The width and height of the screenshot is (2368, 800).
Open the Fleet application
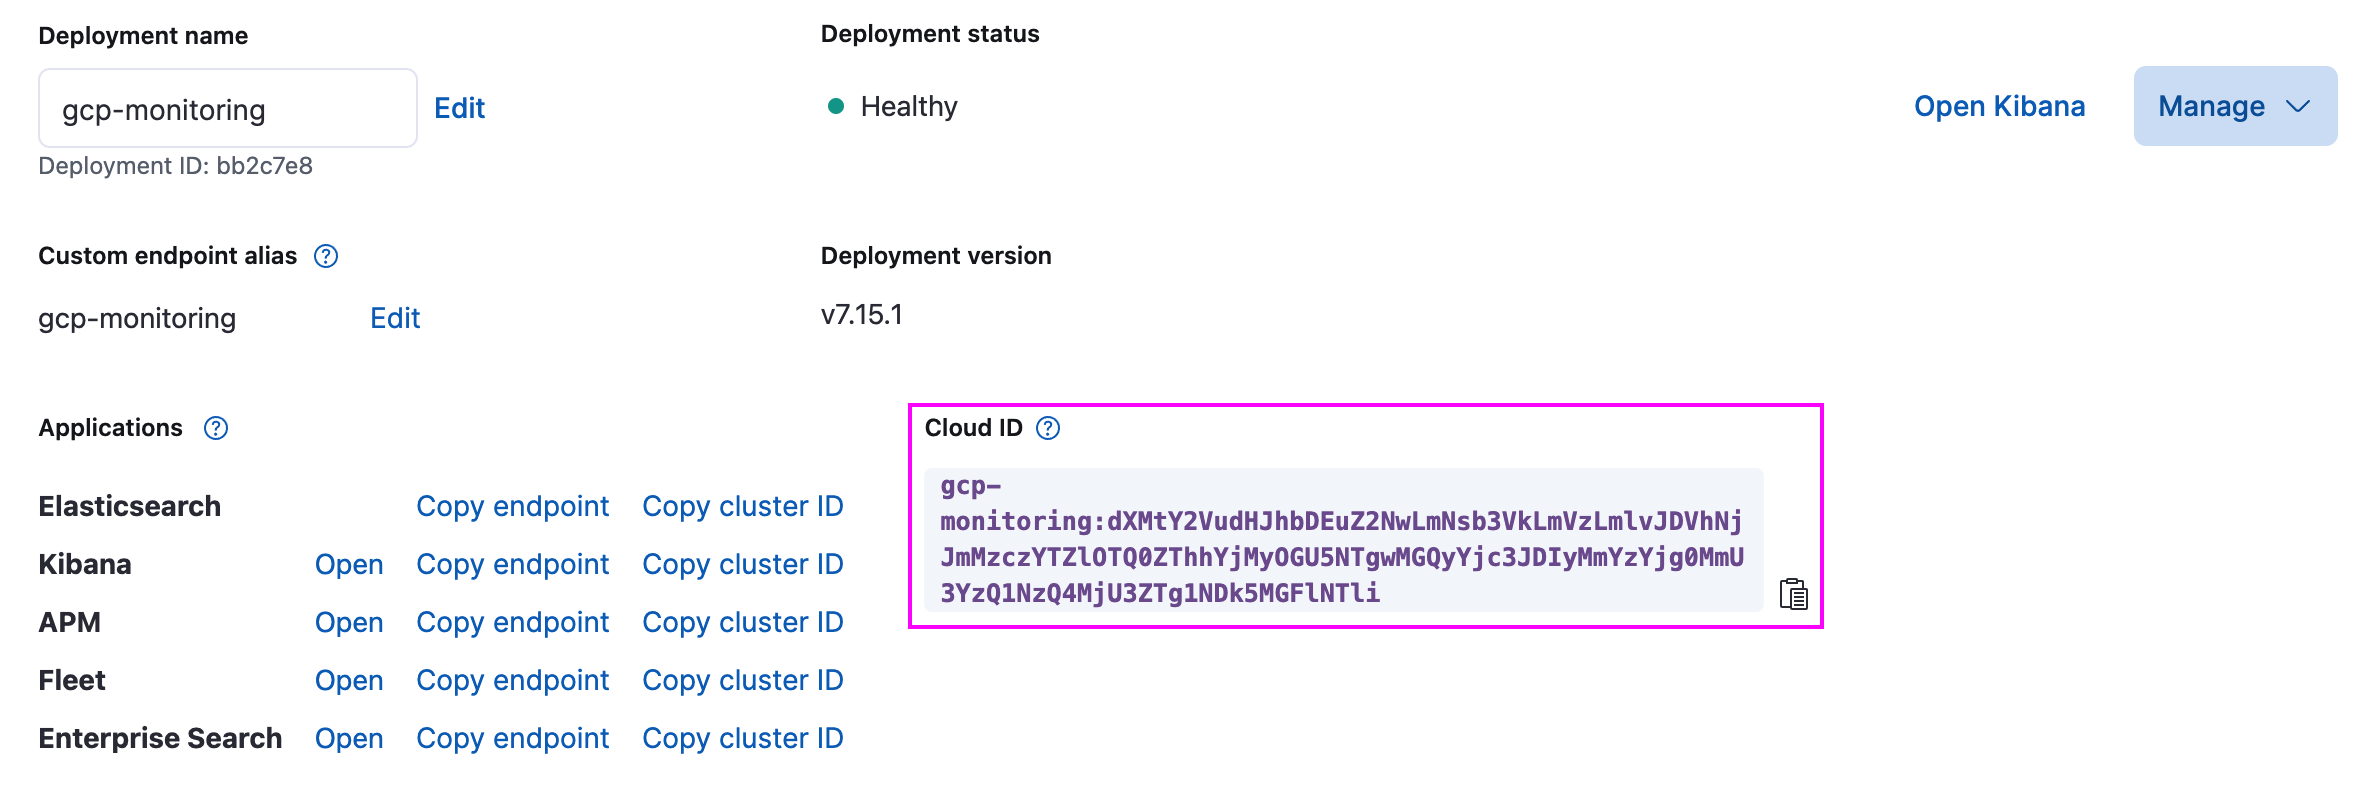tap(349, 680)
